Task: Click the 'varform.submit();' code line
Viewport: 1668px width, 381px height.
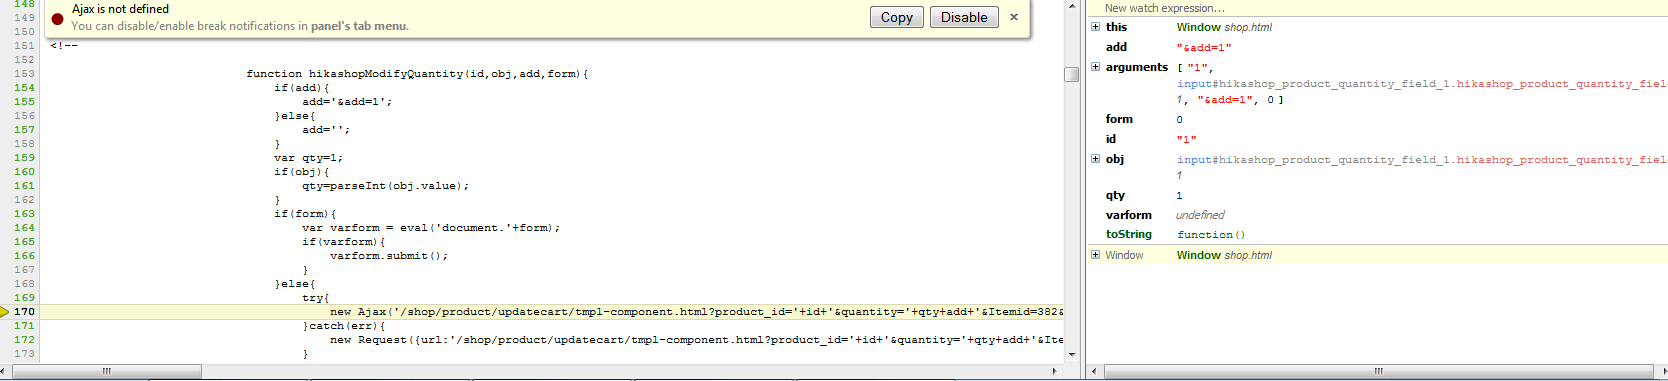Action: pyautogui.click(x=389, y=256)
